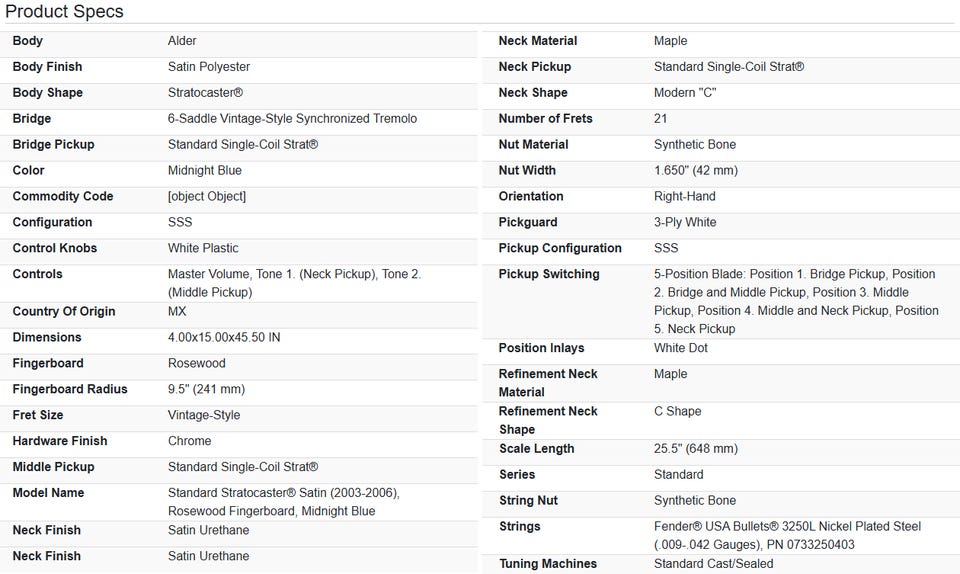Click the Right-Hand orientation value
960x574 pixels.
pos(685,197)
